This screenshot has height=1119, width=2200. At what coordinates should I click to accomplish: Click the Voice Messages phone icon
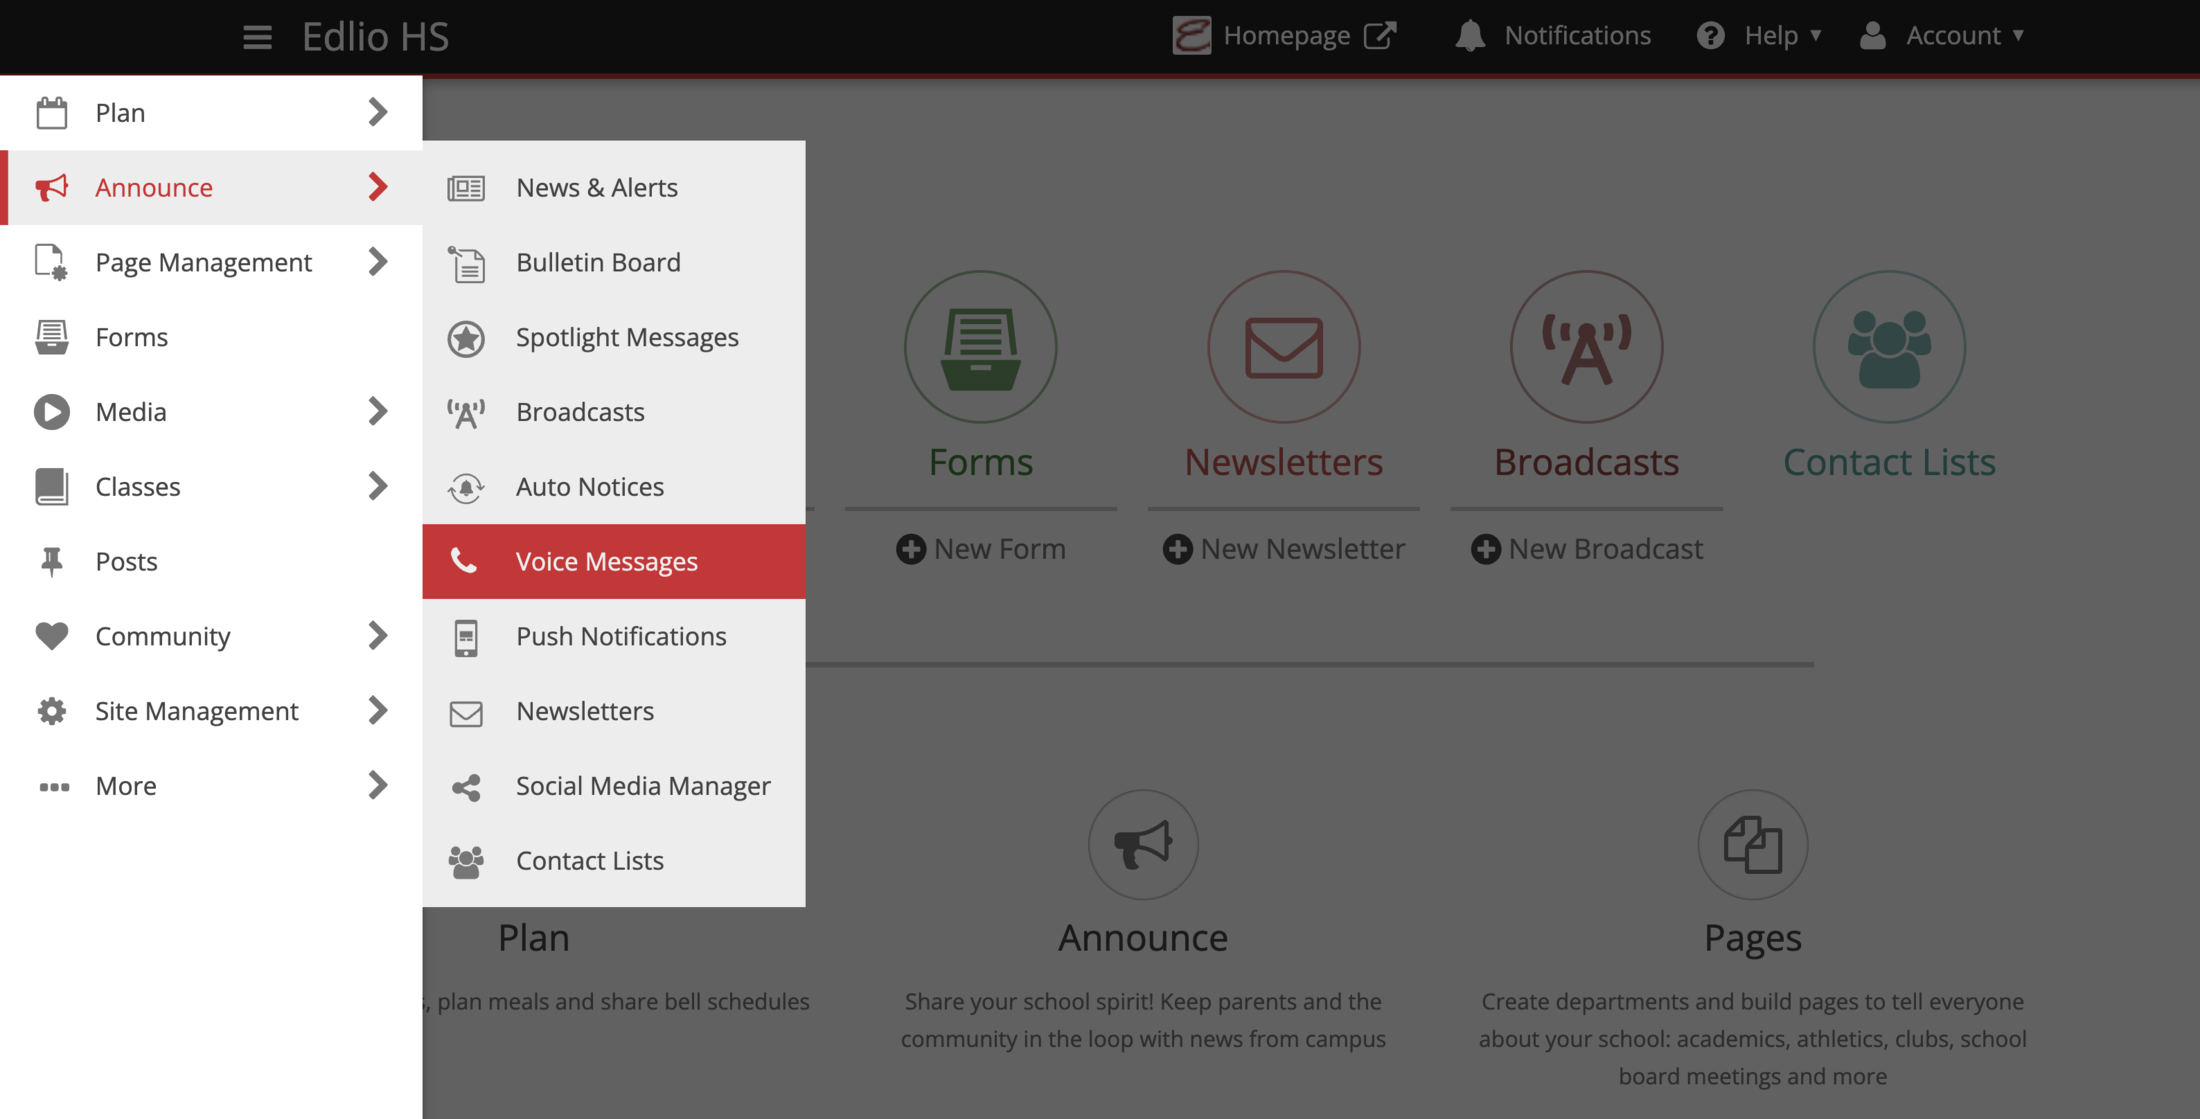tap(463, 560)
